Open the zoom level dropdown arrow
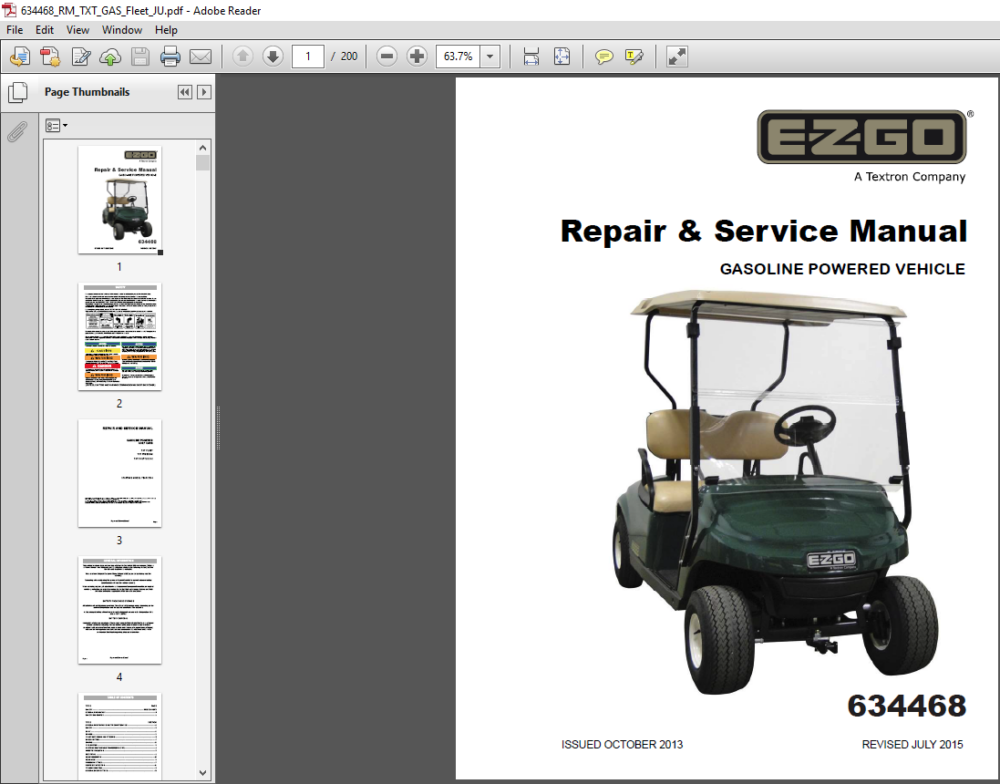 (490, 56)
